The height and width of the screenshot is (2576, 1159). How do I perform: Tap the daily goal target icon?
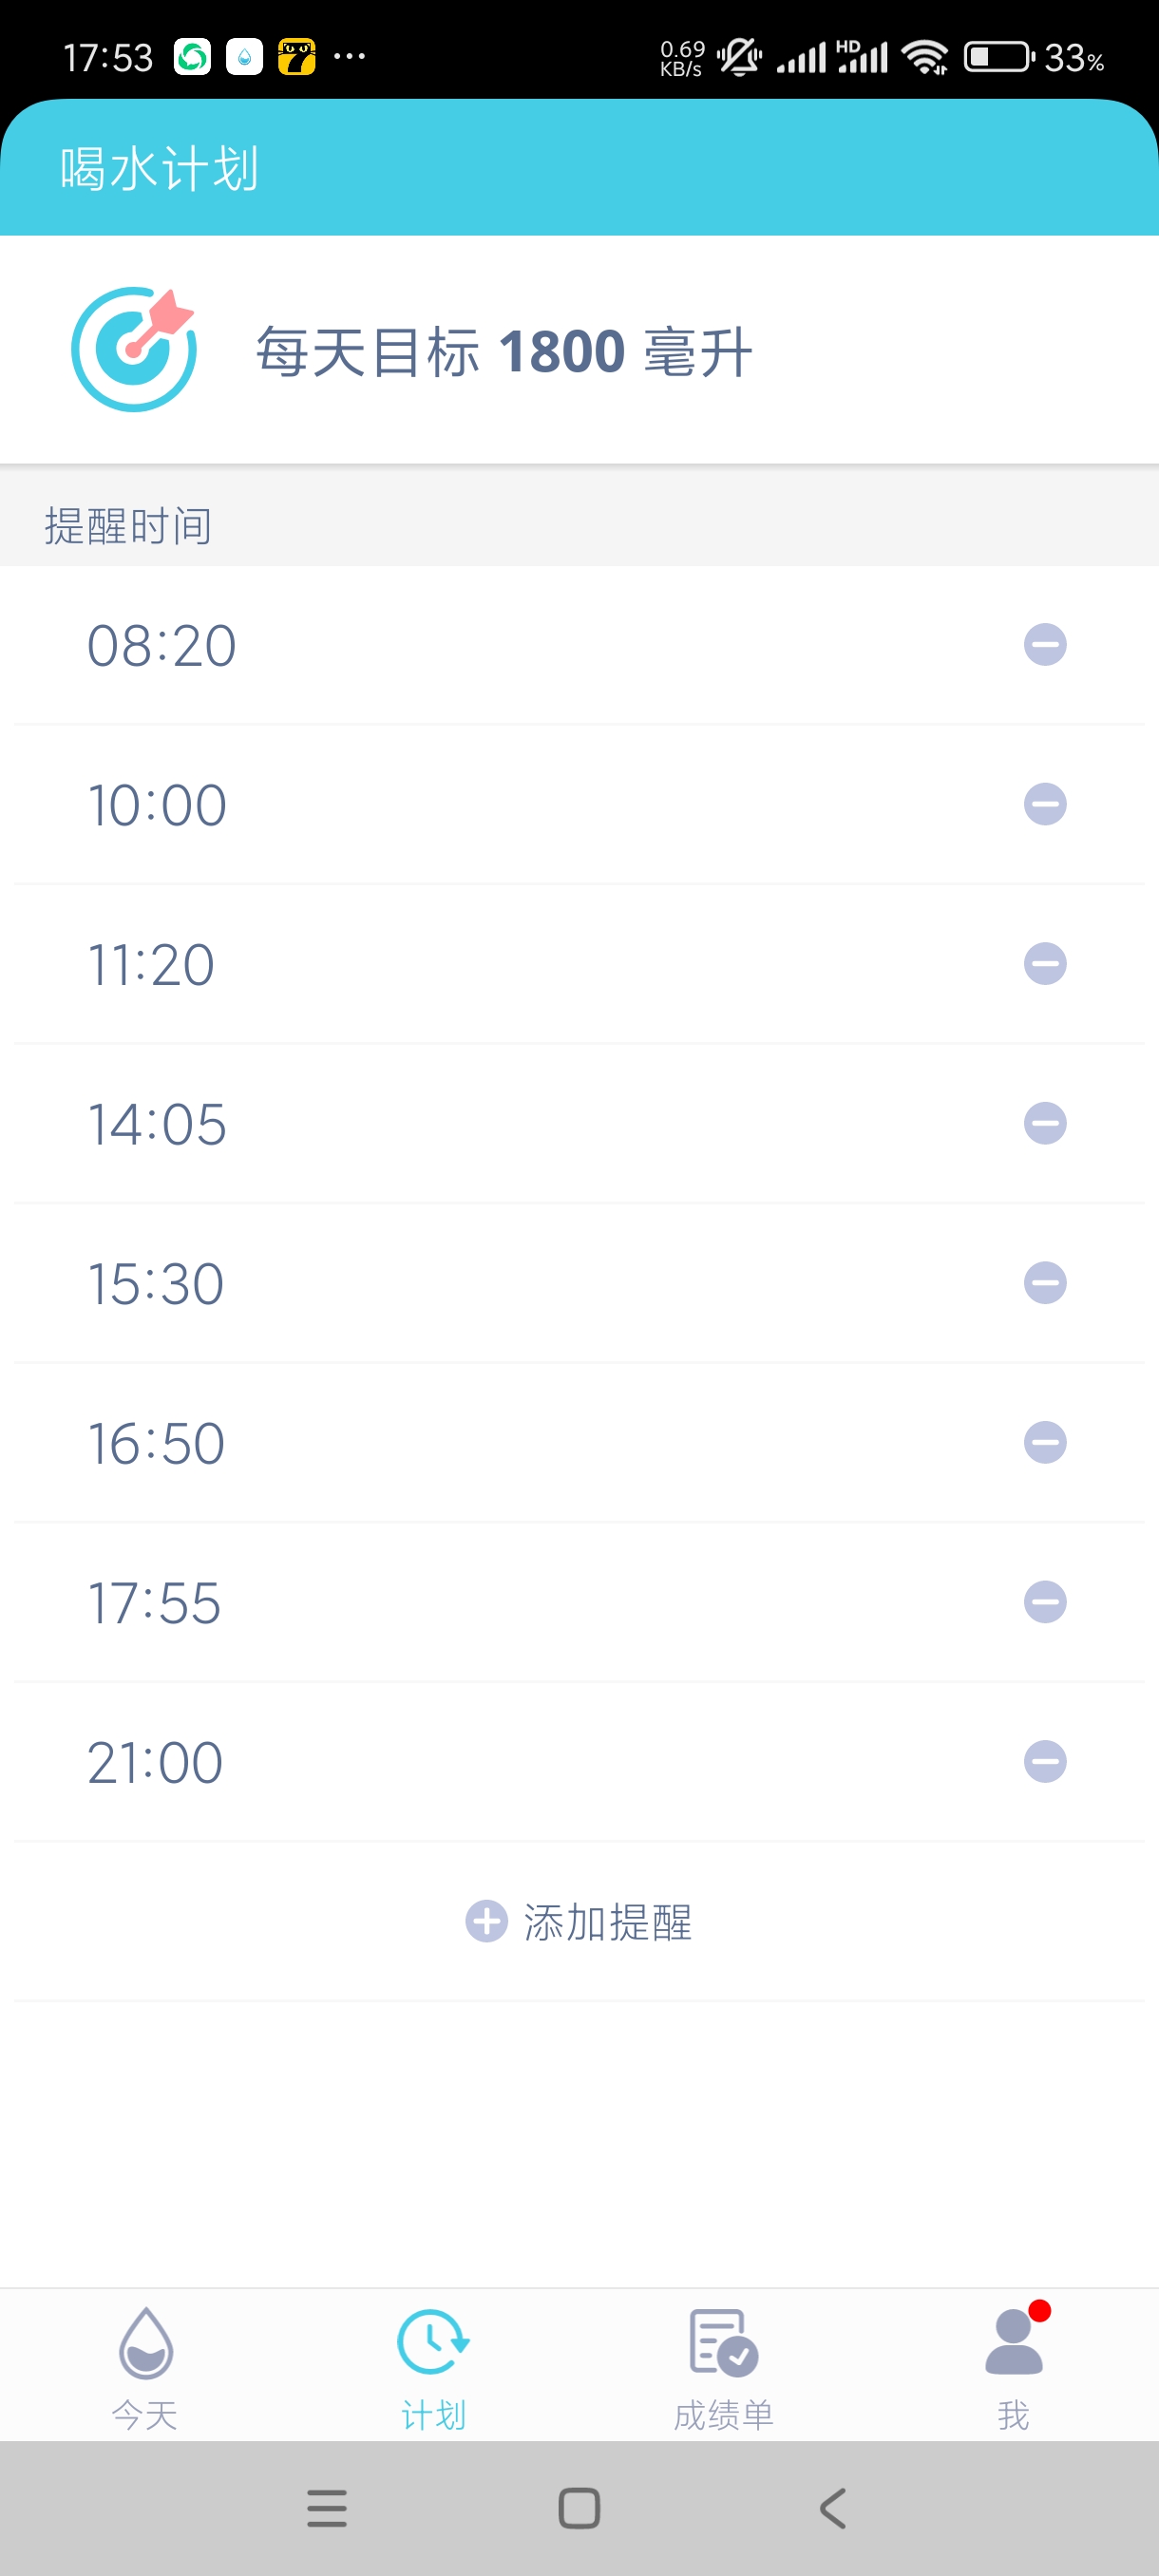pos(134,349)
